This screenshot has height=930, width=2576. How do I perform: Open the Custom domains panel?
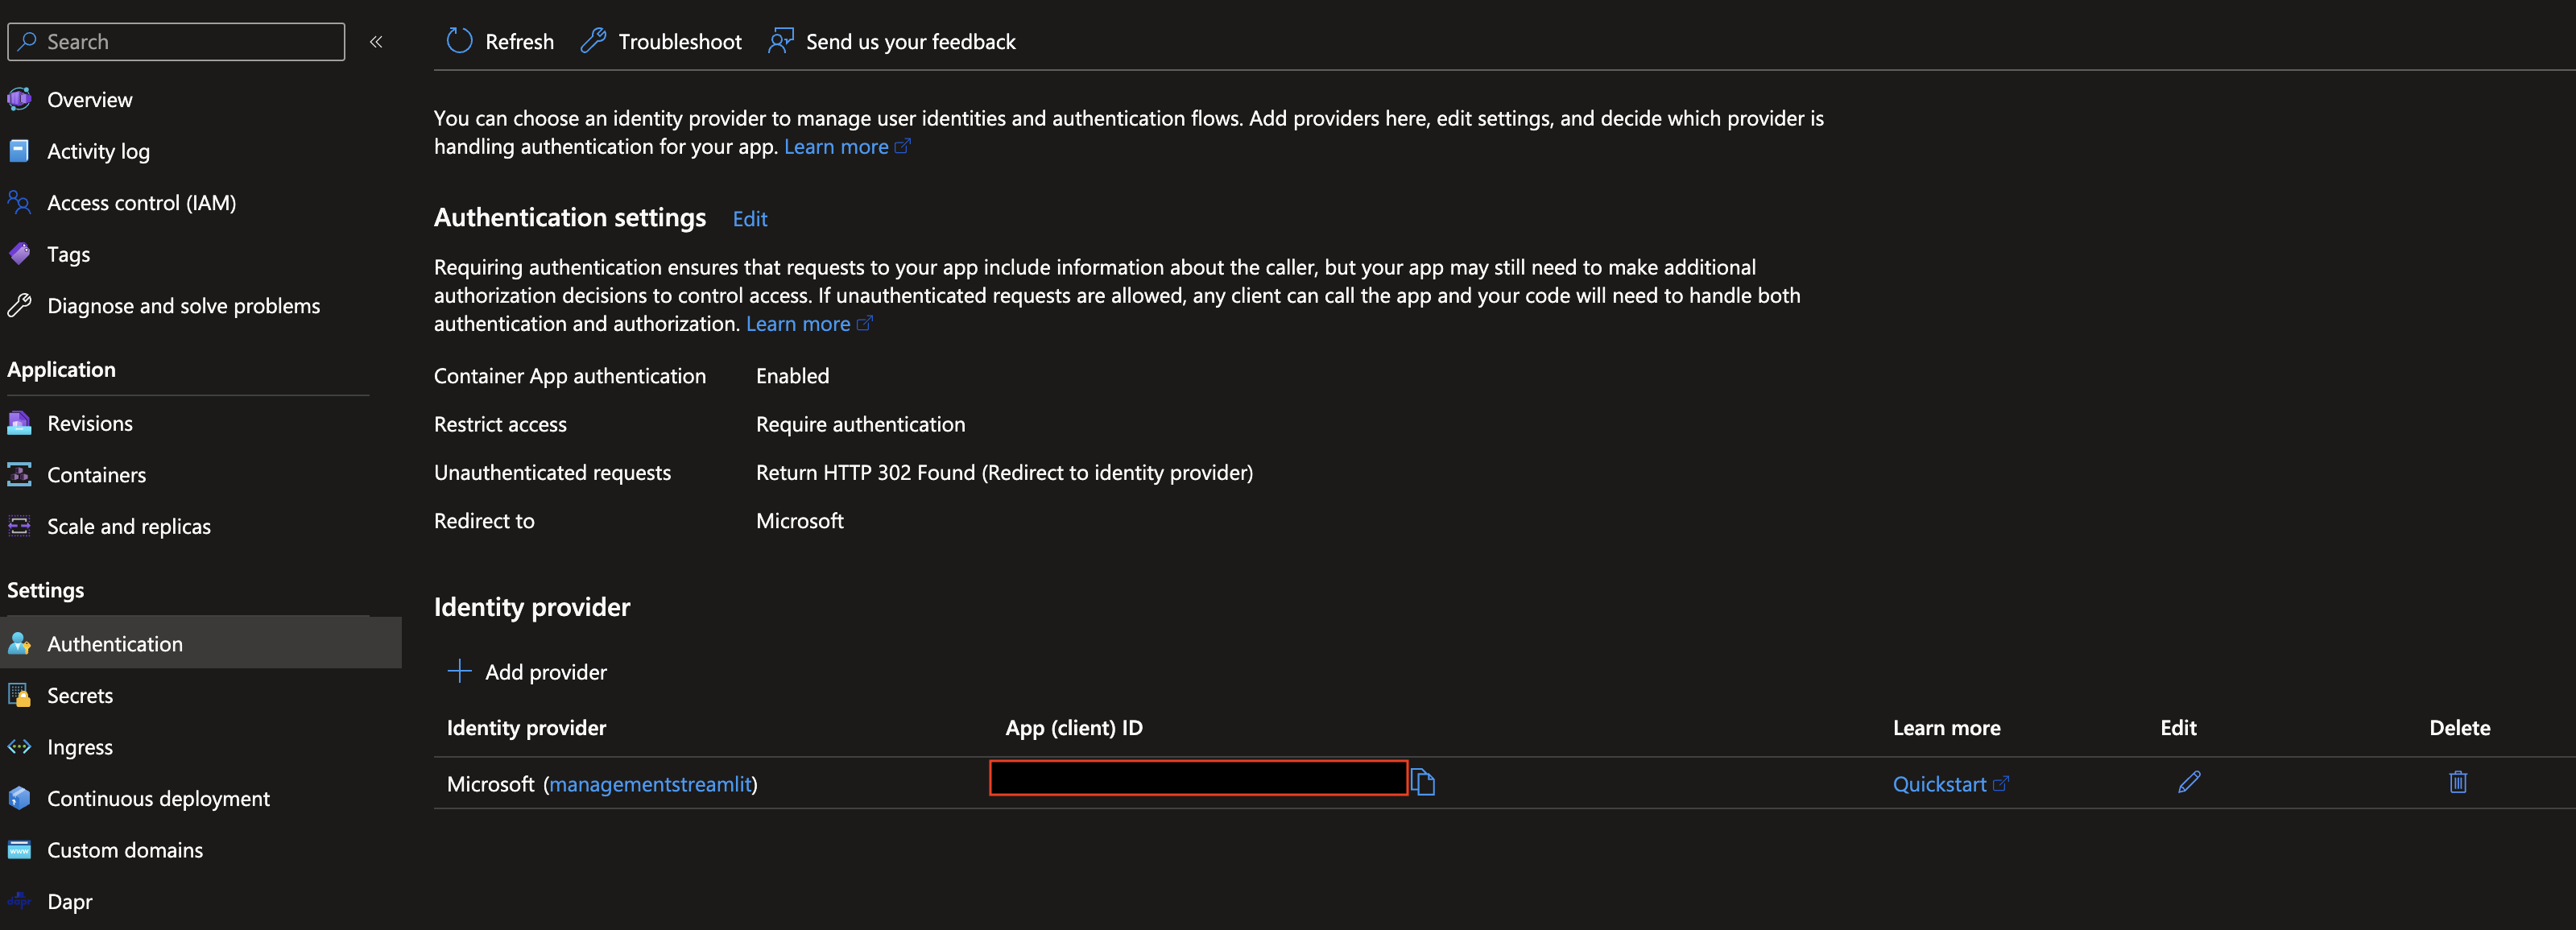[124, 850]
